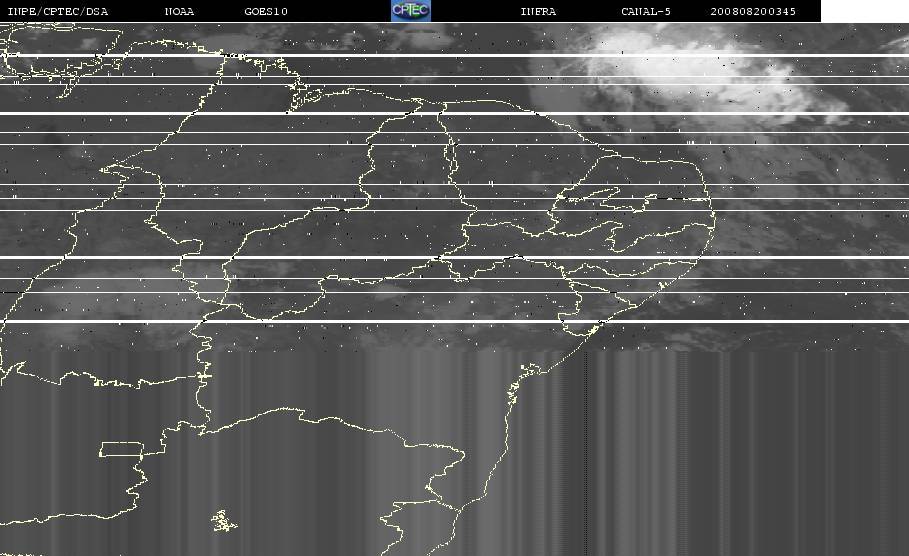Select the INPE/CPTEC/DSA header text

point(58,12)
